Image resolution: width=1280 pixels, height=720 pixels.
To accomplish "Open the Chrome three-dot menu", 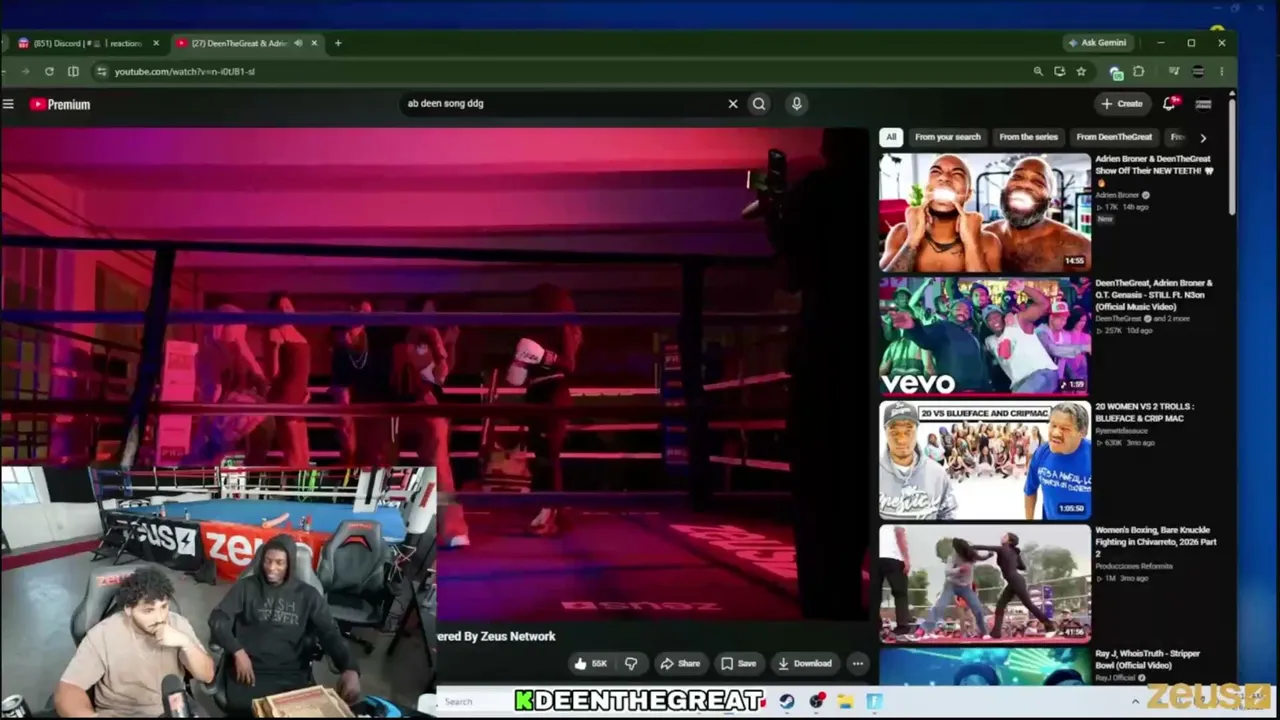I will (x=1221, y=71).
